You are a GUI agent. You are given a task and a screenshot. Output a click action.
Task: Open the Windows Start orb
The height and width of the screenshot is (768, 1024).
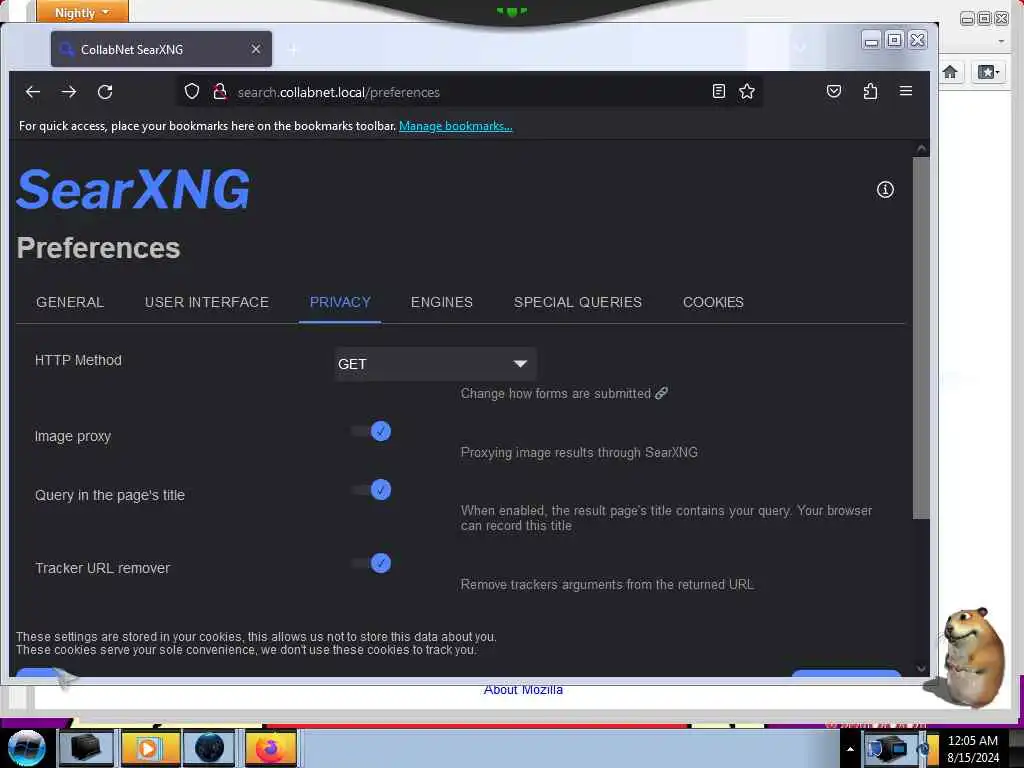[x=26, y=748]
